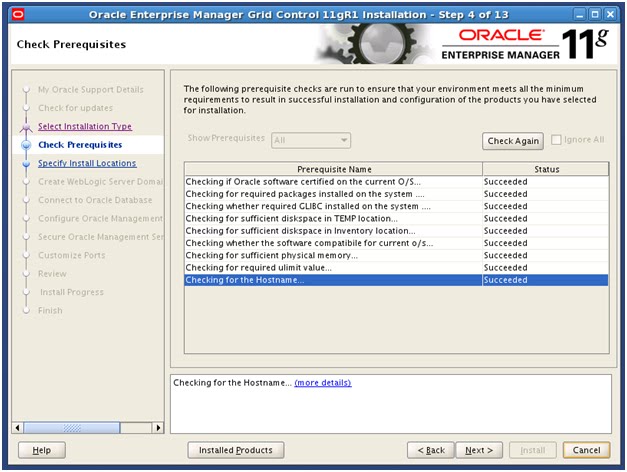Image resolution: width=627 pixels, height=472 pixels.
Task: Minimize the installer window
Action: pos(579,15)
